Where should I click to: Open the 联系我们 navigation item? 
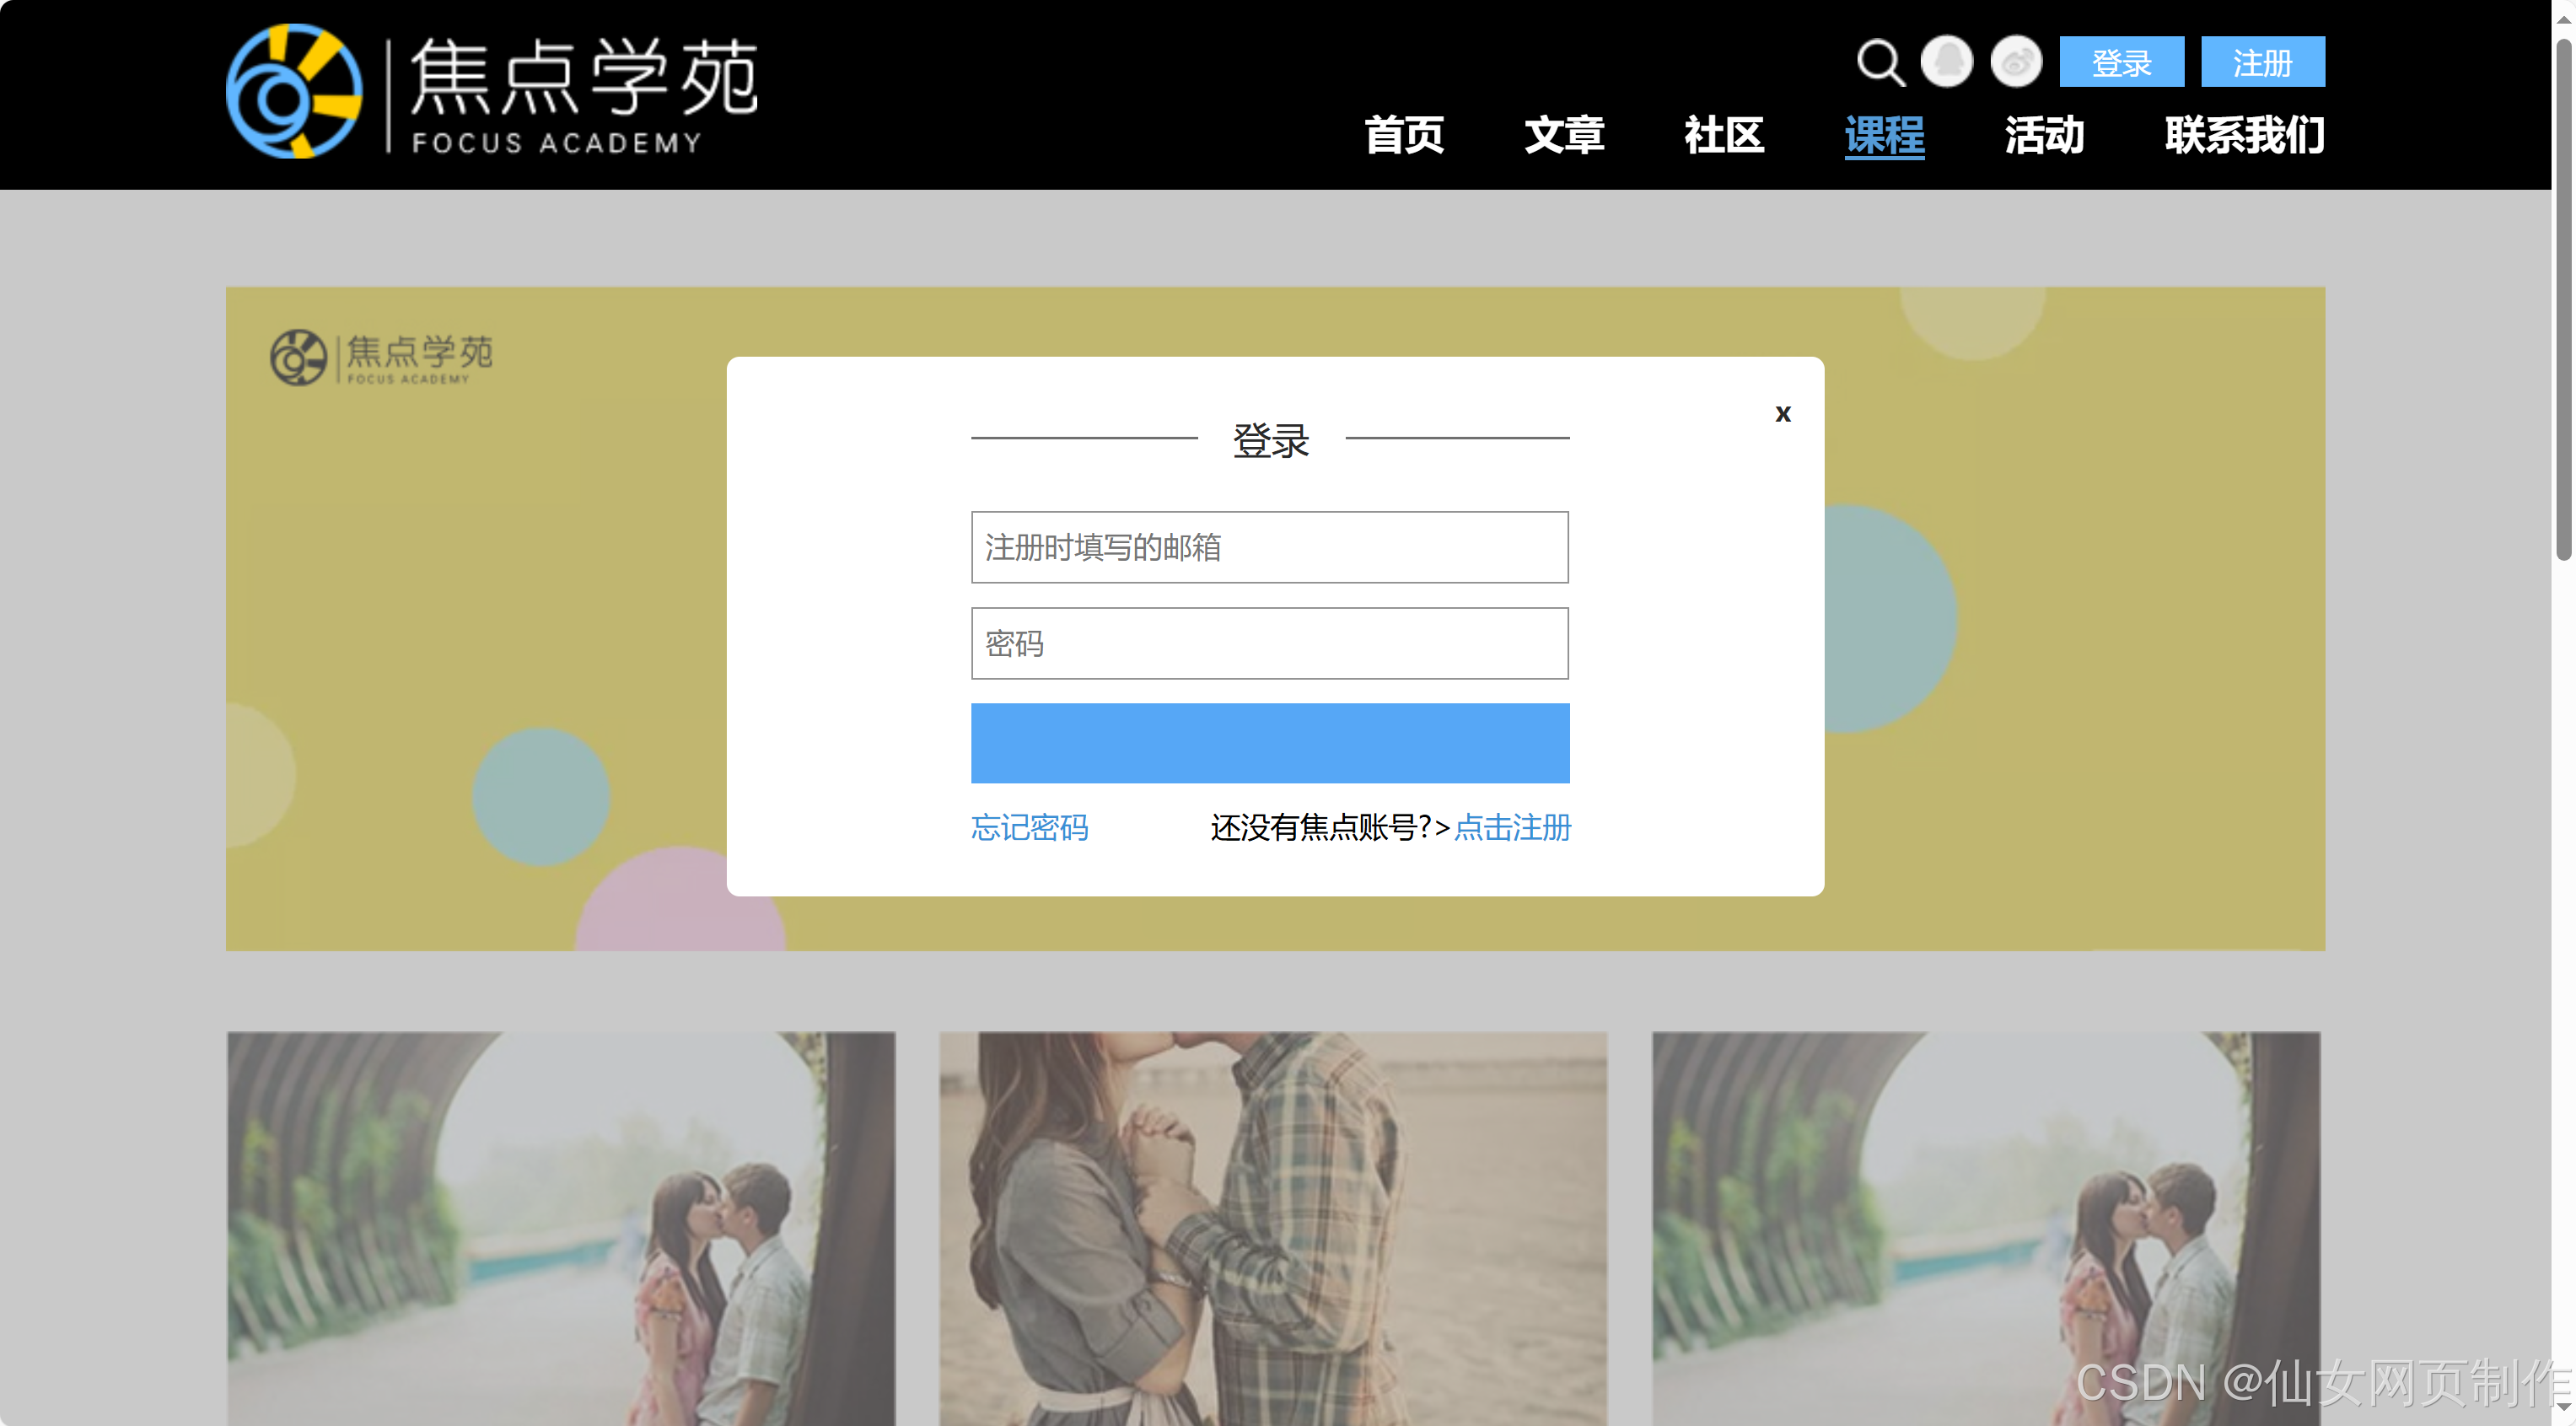pyautogui.click(x=2244, y=135)
